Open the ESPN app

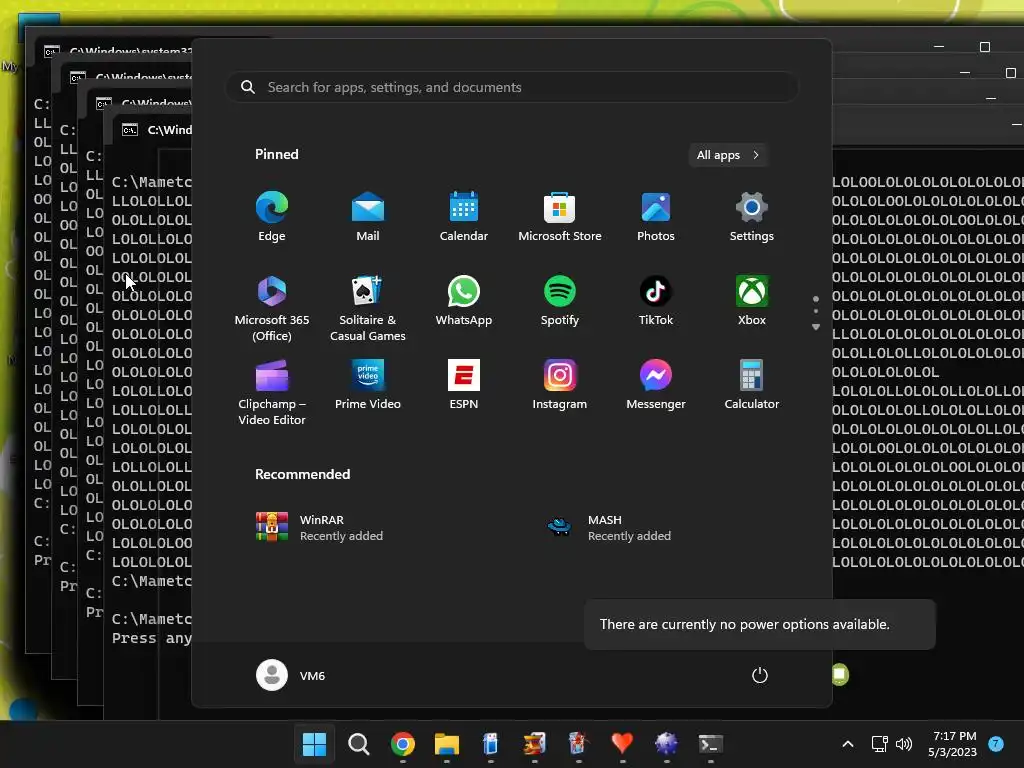(464, 385)
